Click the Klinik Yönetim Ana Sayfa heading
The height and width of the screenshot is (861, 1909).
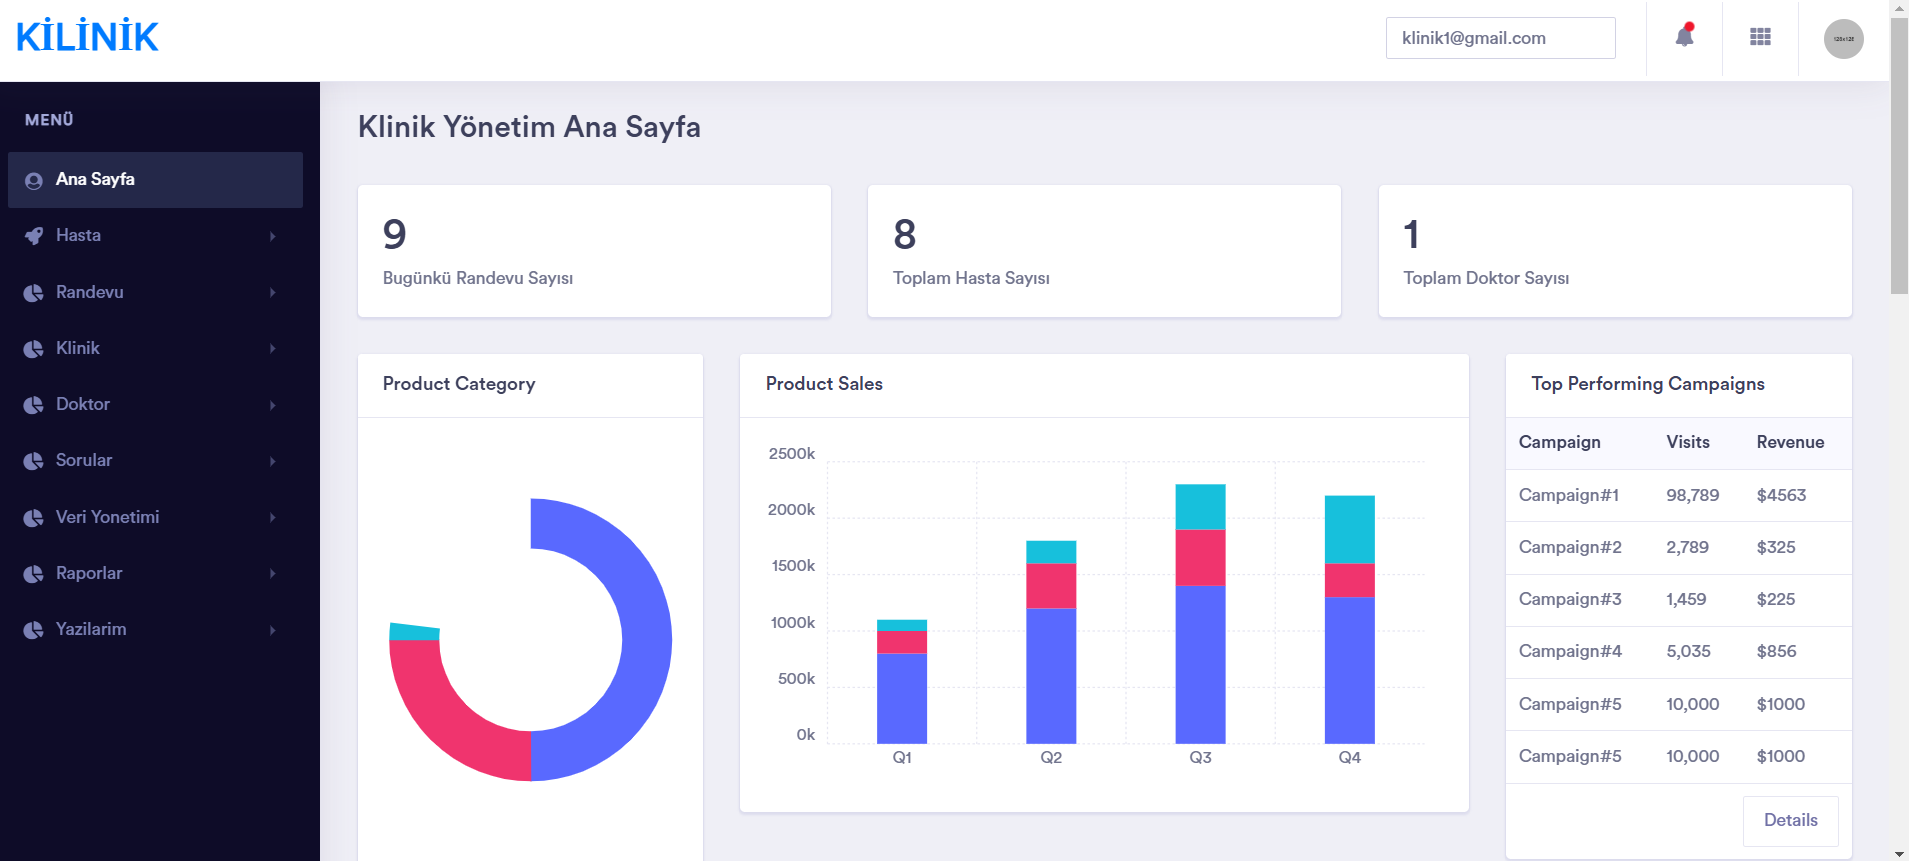point(529,127)
